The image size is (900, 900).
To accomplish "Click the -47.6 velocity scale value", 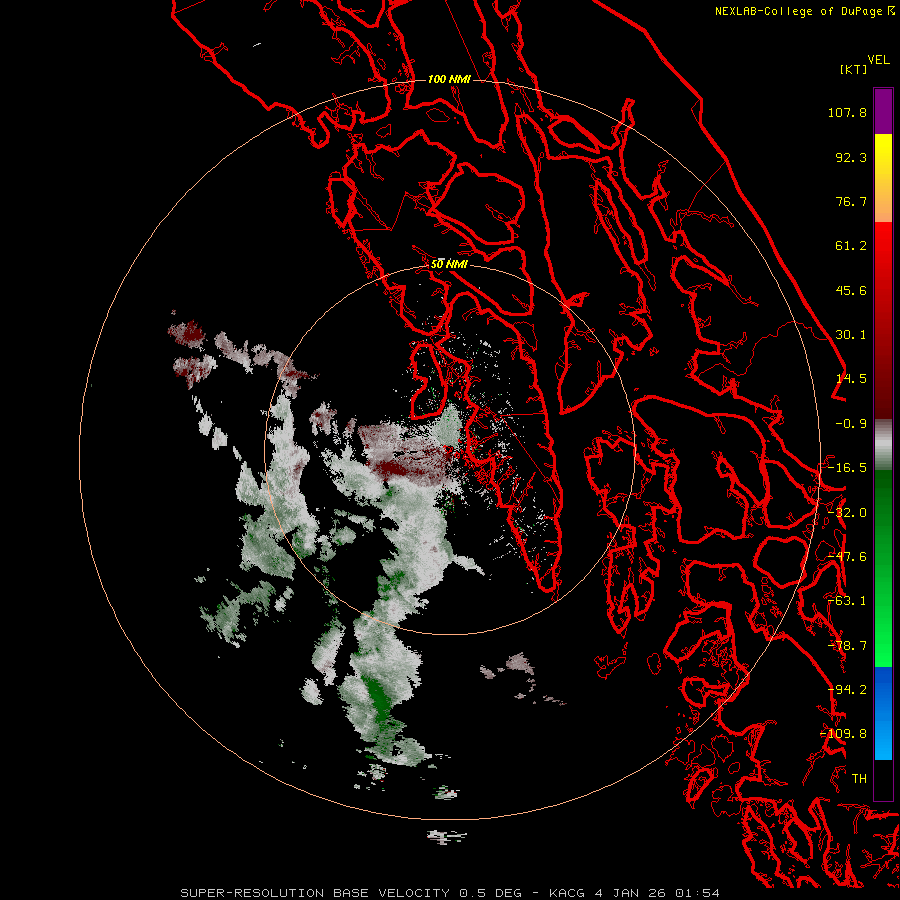I will click(x=847, y=557).
